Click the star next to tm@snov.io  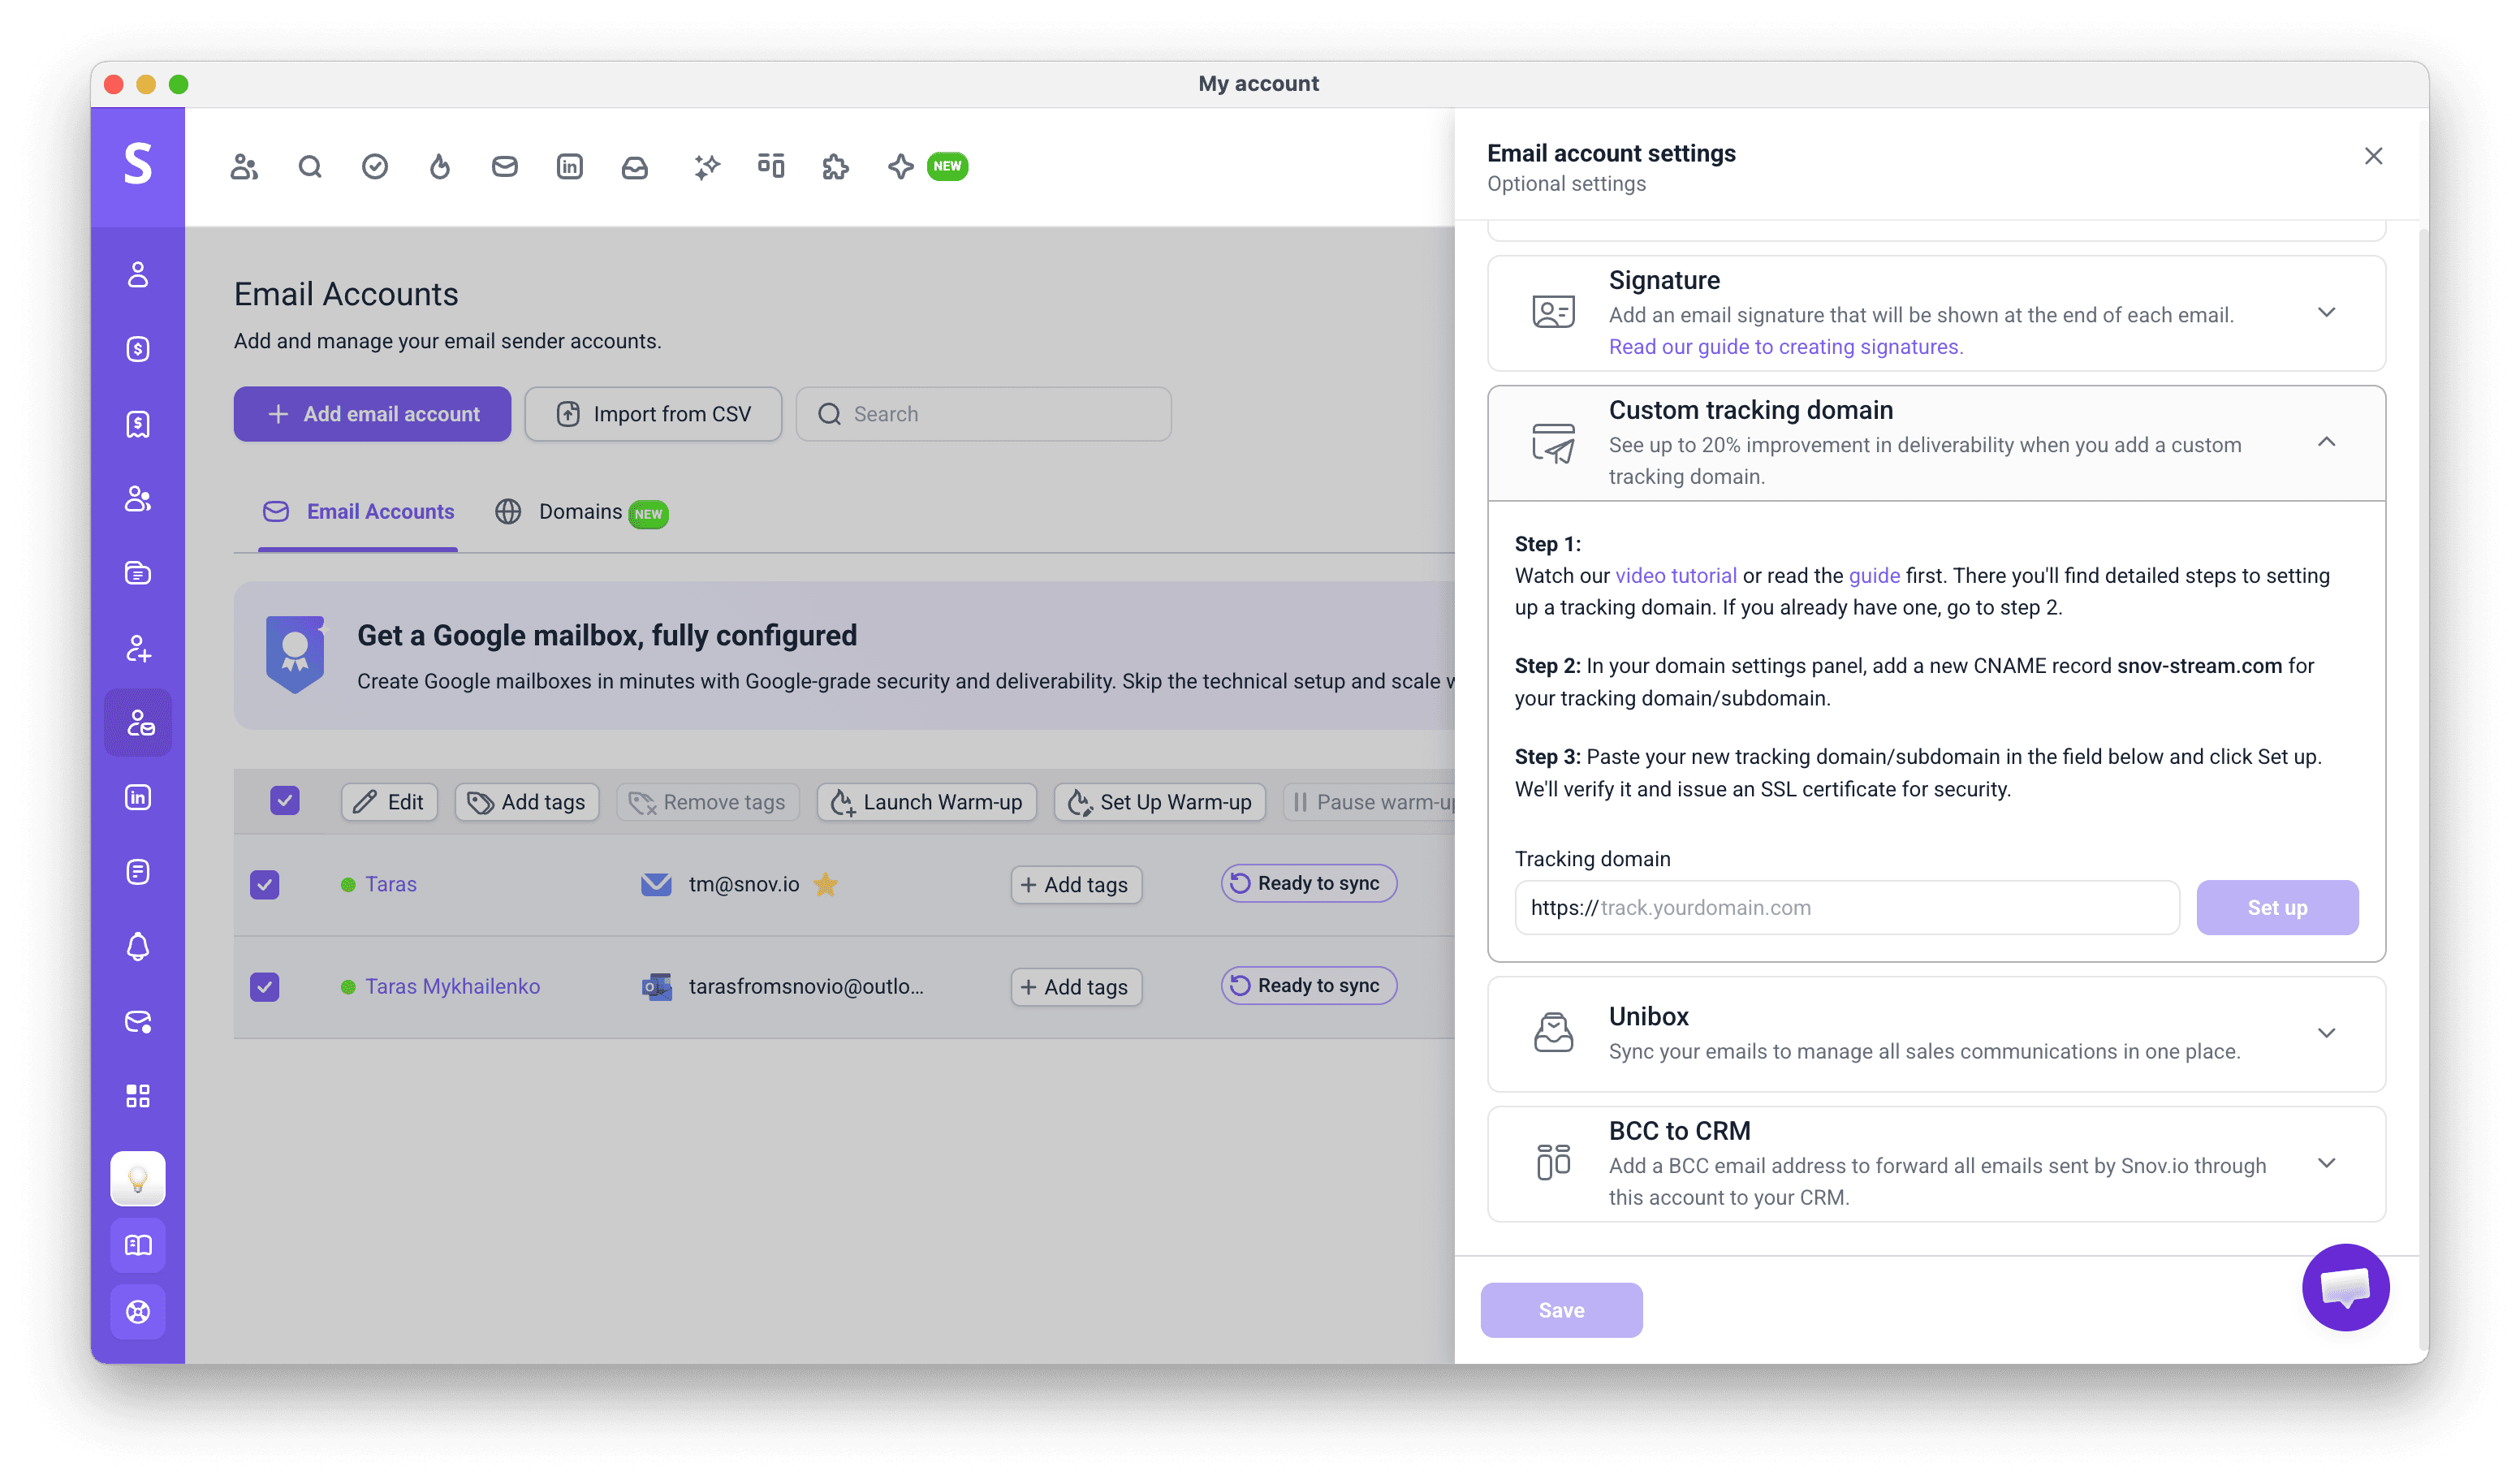point(825,884)
